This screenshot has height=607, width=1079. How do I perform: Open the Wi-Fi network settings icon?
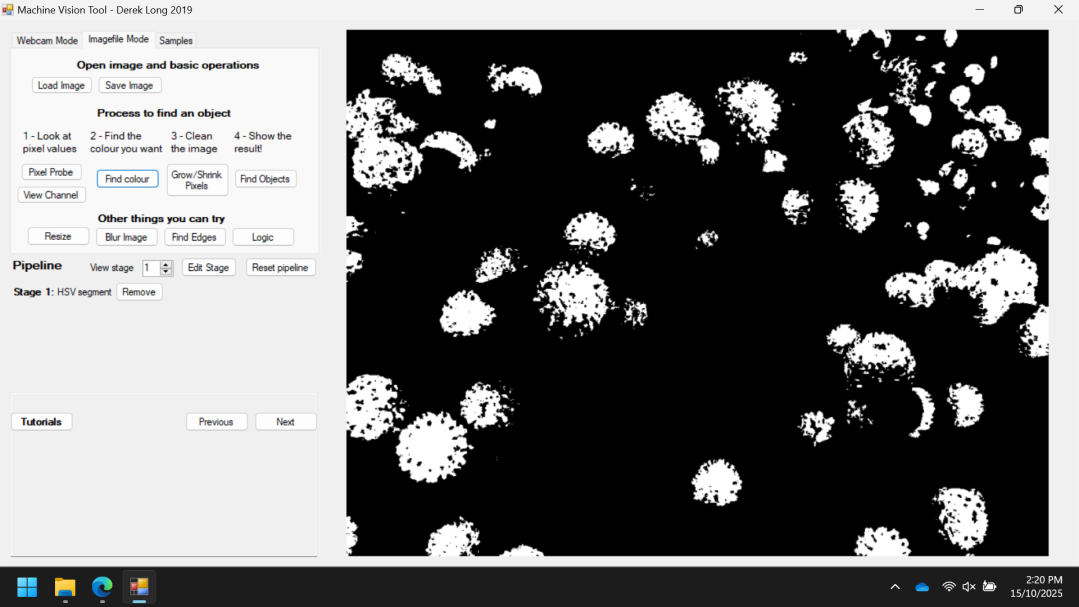tap(948, 587)
